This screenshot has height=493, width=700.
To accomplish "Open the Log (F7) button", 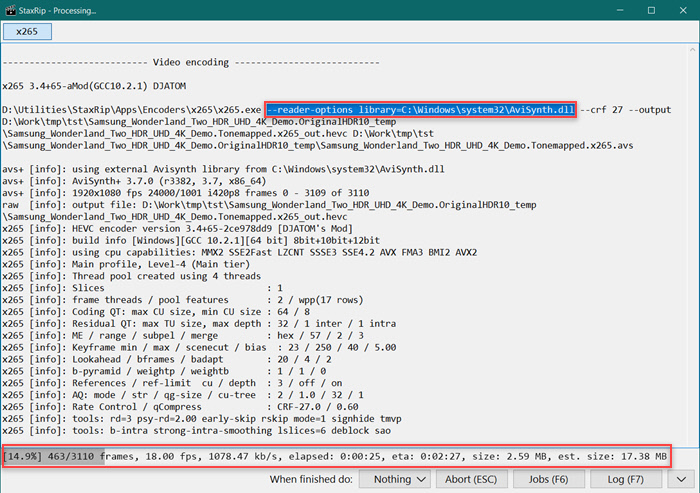I will pyautogui.click(x=625, y=479).
